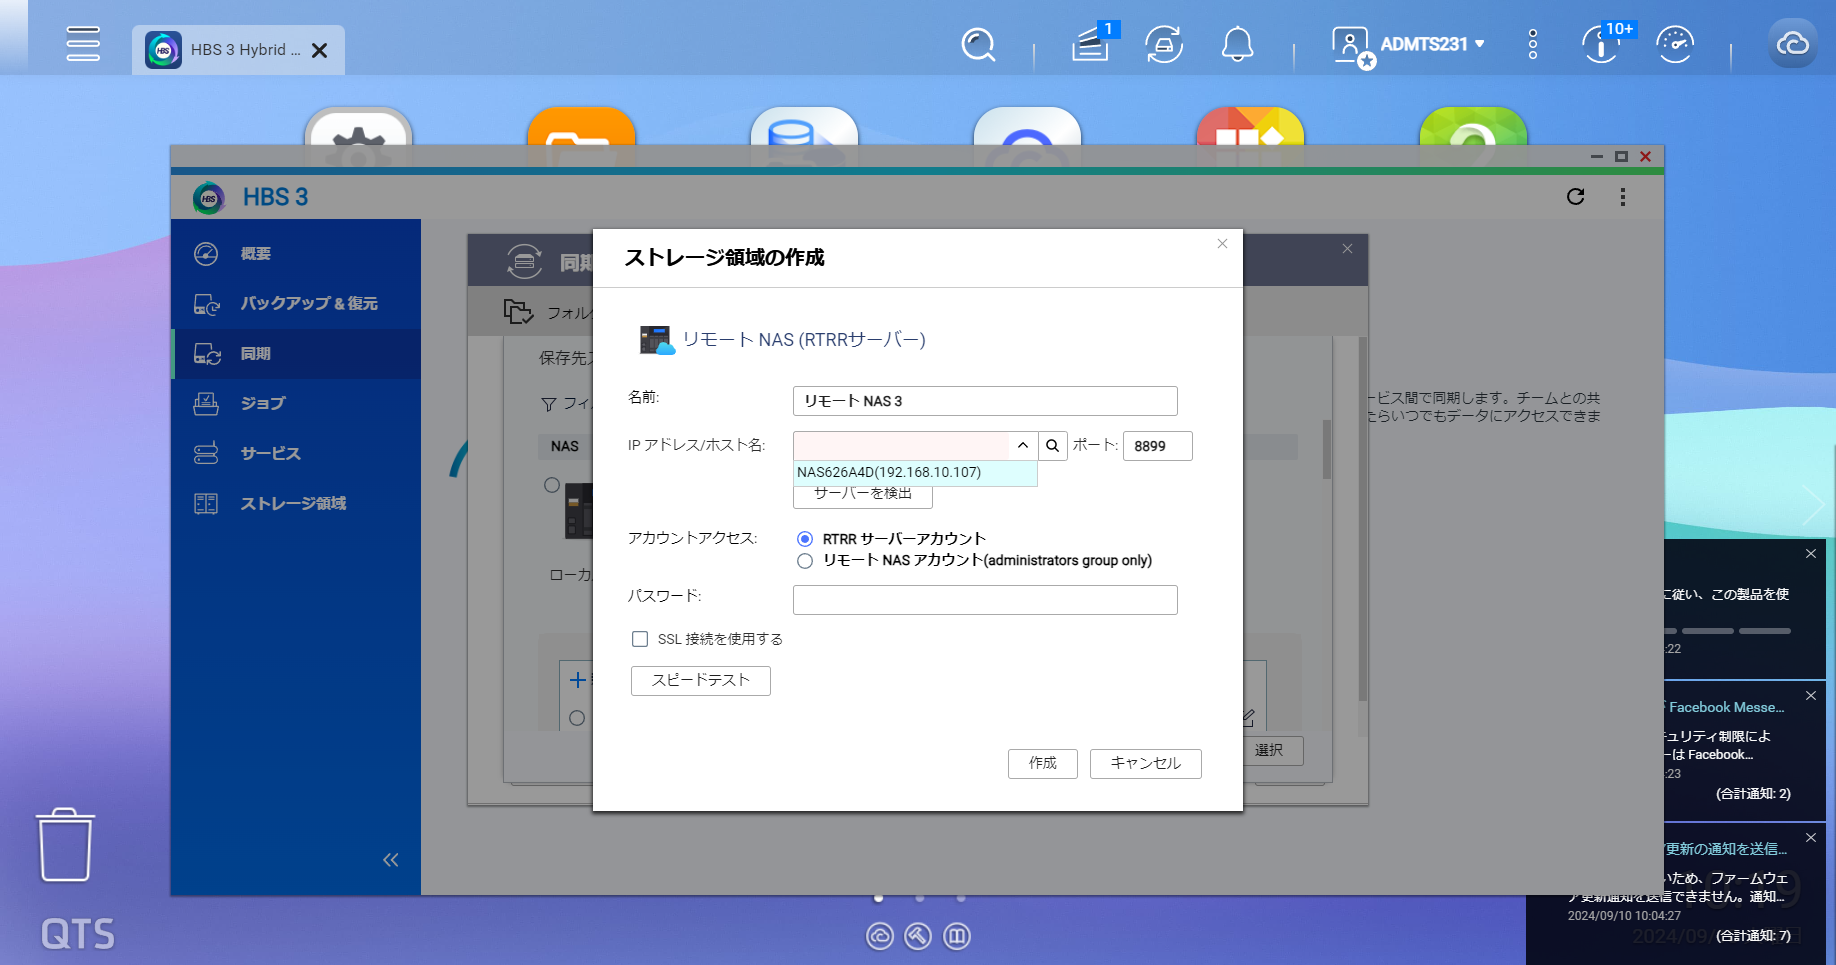Open the dashboard gauge icon

point(1675,45)
